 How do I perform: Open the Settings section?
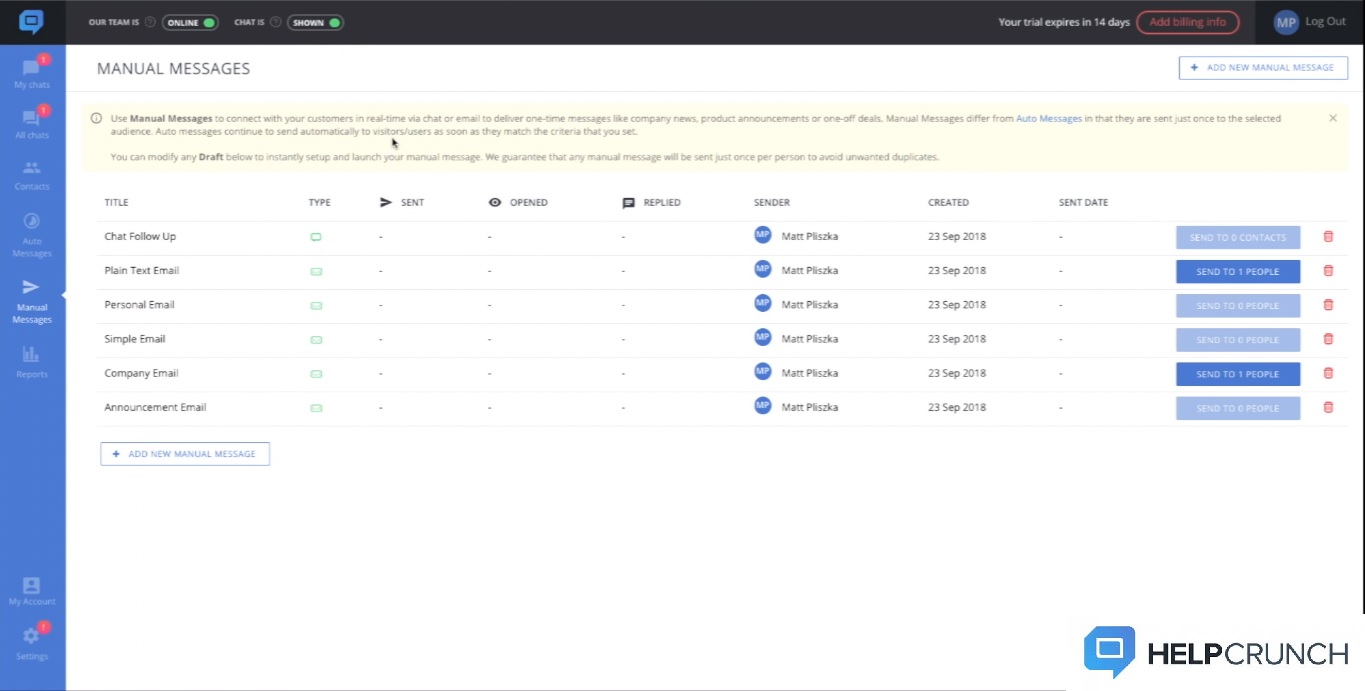32,645
